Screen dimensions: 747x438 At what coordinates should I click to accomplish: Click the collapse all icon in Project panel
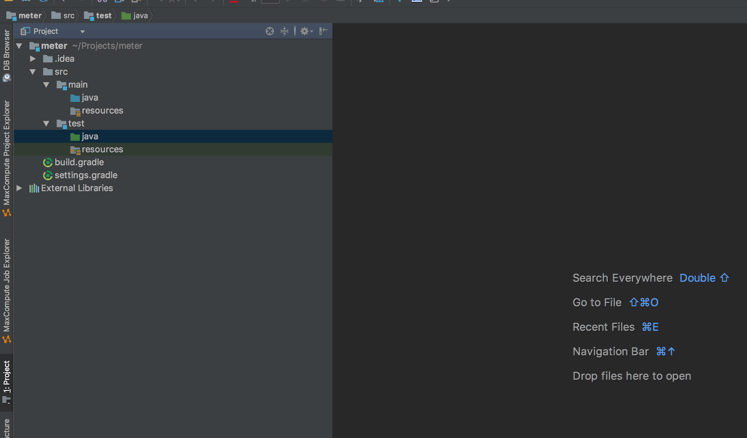284,31
